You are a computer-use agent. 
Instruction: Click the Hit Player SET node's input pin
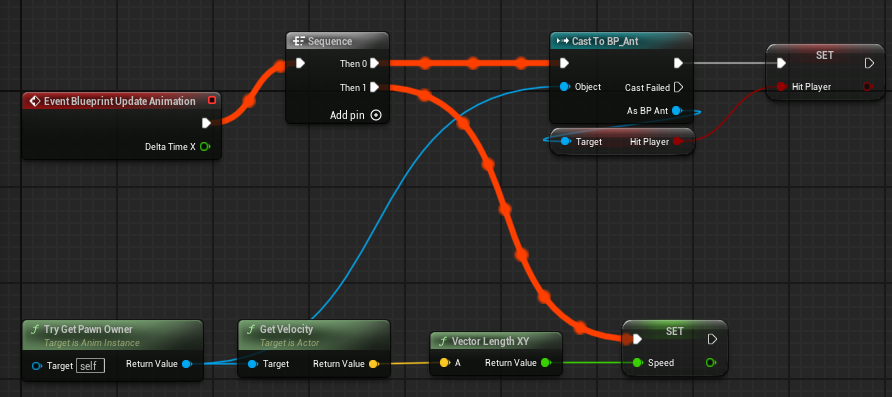(782, 86)
